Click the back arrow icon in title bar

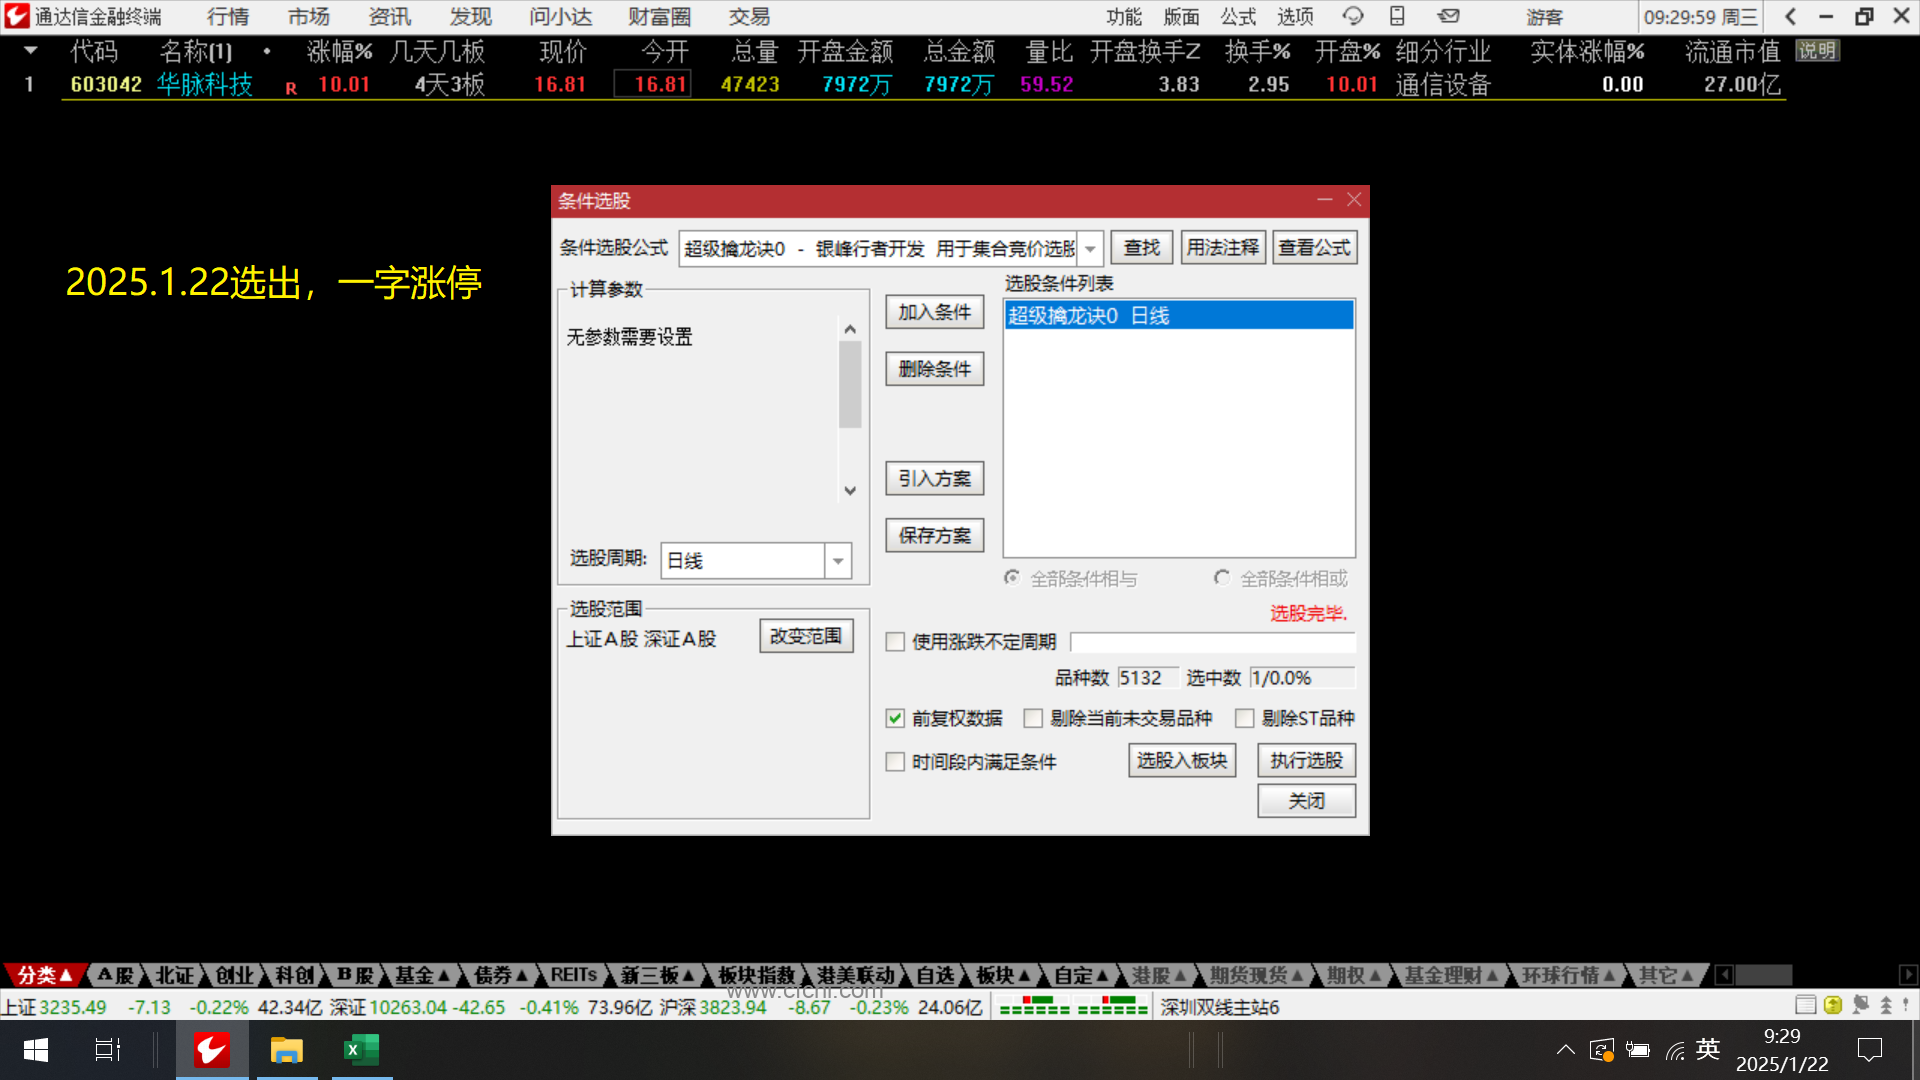(x=1791, y=16)
